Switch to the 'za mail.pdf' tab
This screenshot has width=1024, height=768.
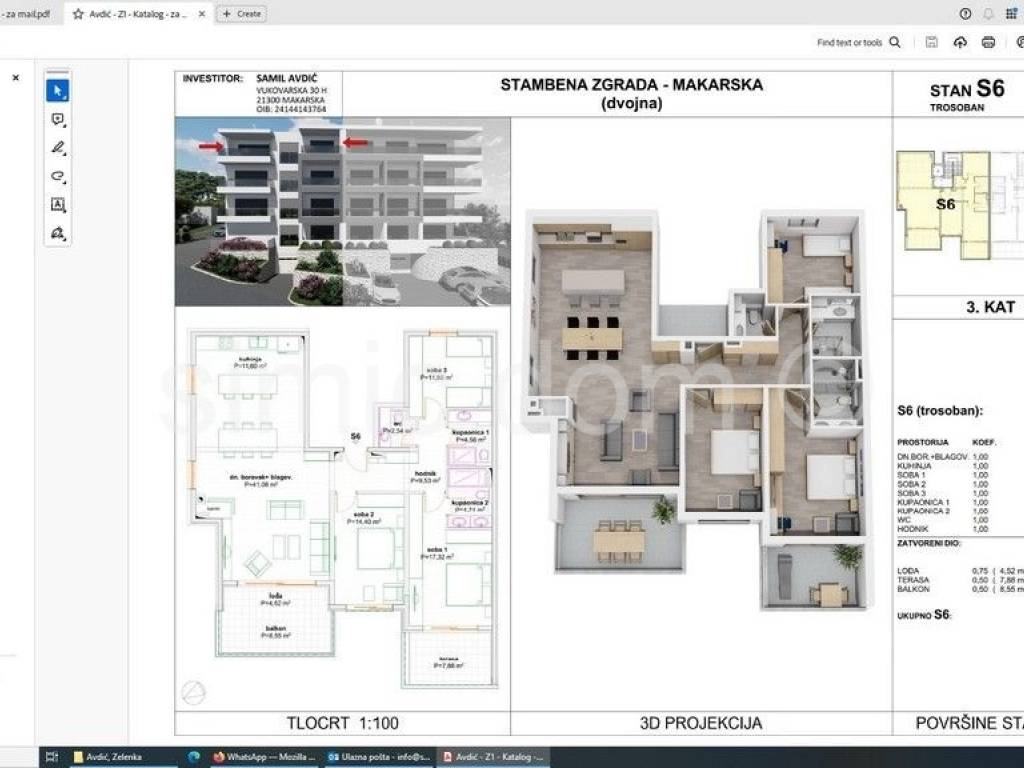27,14
